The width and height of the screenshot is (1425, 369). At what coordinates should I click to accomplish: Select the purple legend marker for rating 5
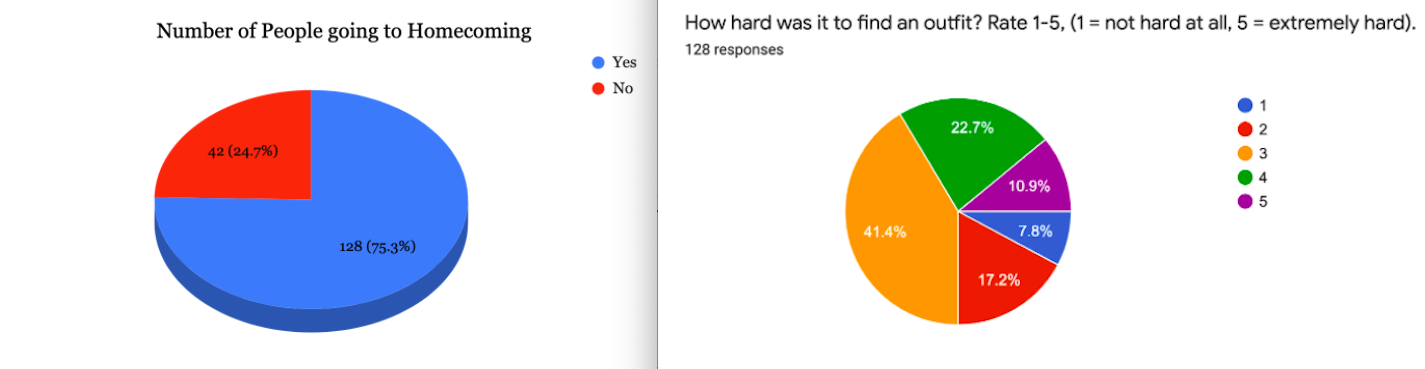(1245, 201)
